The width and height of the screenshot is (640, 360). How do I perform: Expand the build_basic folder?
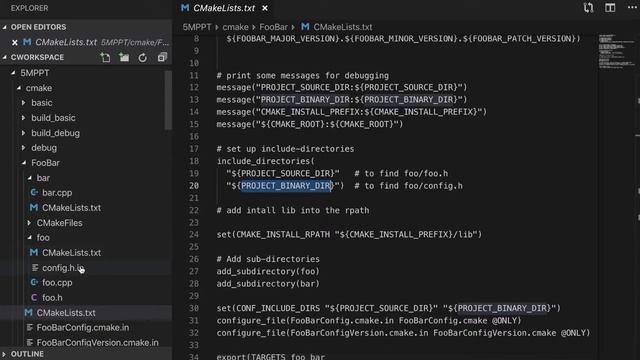coord(24,118)
